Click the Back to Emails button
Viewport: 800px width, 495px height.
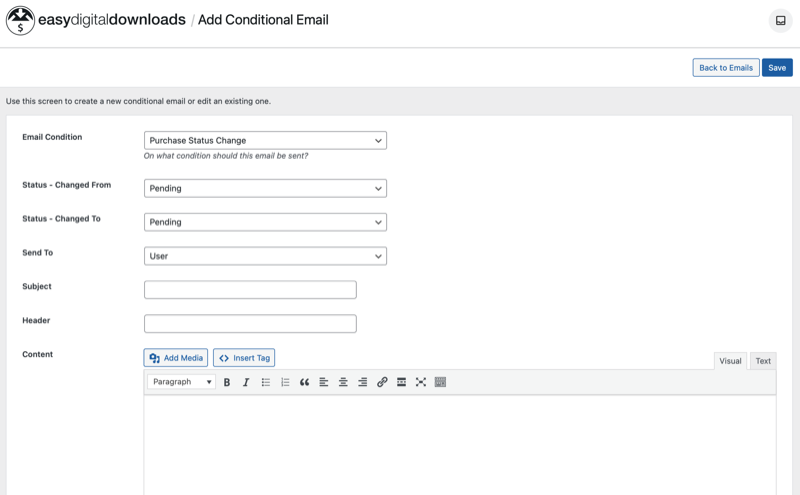[x=725, y=67]
